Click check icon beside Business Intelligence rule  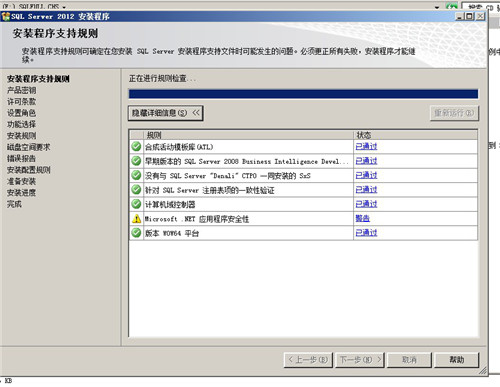[x=136, y=161]
